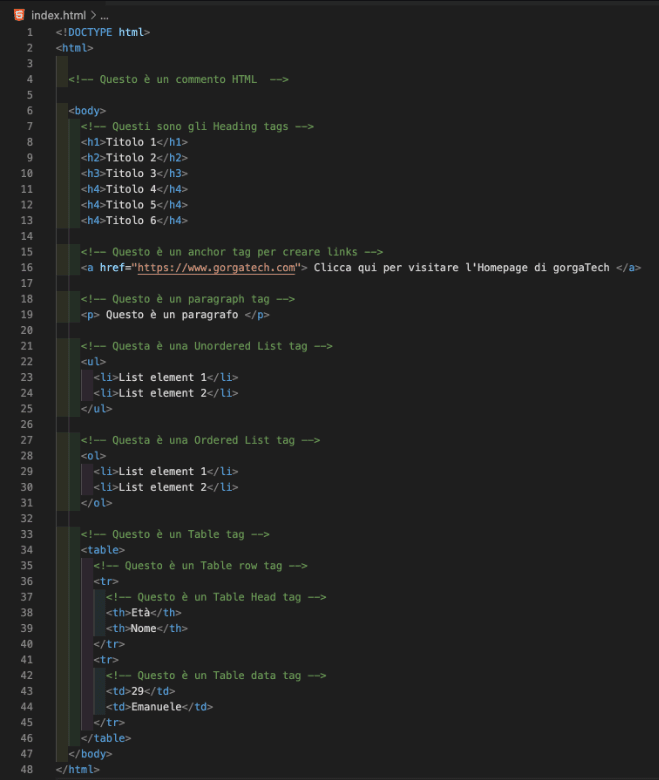
Task: Click the 'Emanuele' table data text
Action: [157, 707]
